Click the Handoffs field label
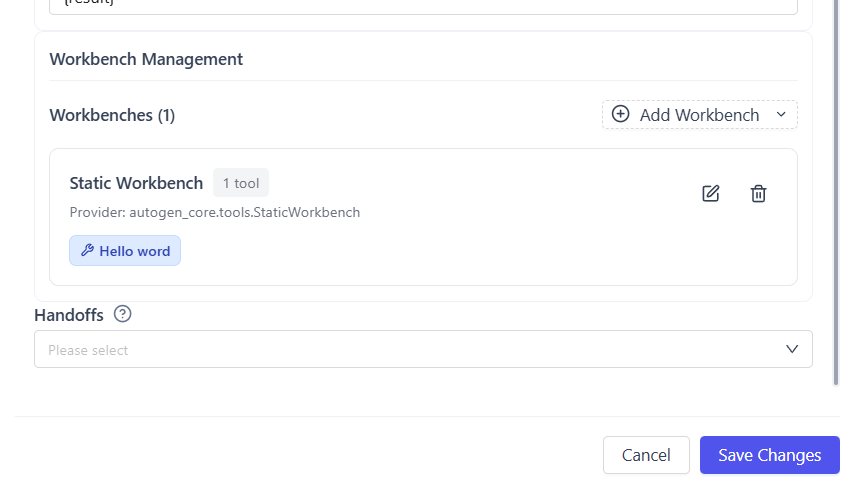This screenshot has width=868, height=492. tap(69, 314)
